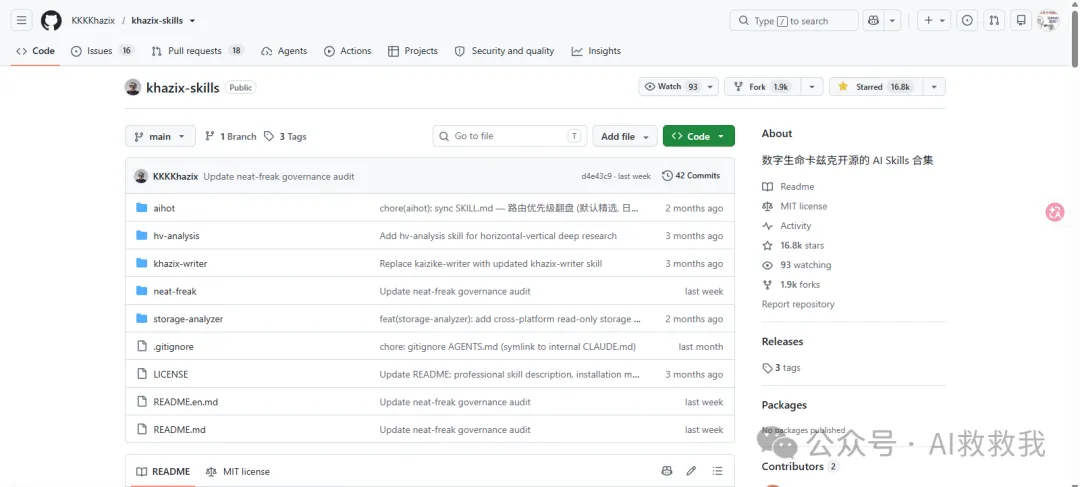Image resolution: width=1080 pixels, height=487 pixels.
Task: Click the khazix-writer folder icon
Action: coord(142,263)
